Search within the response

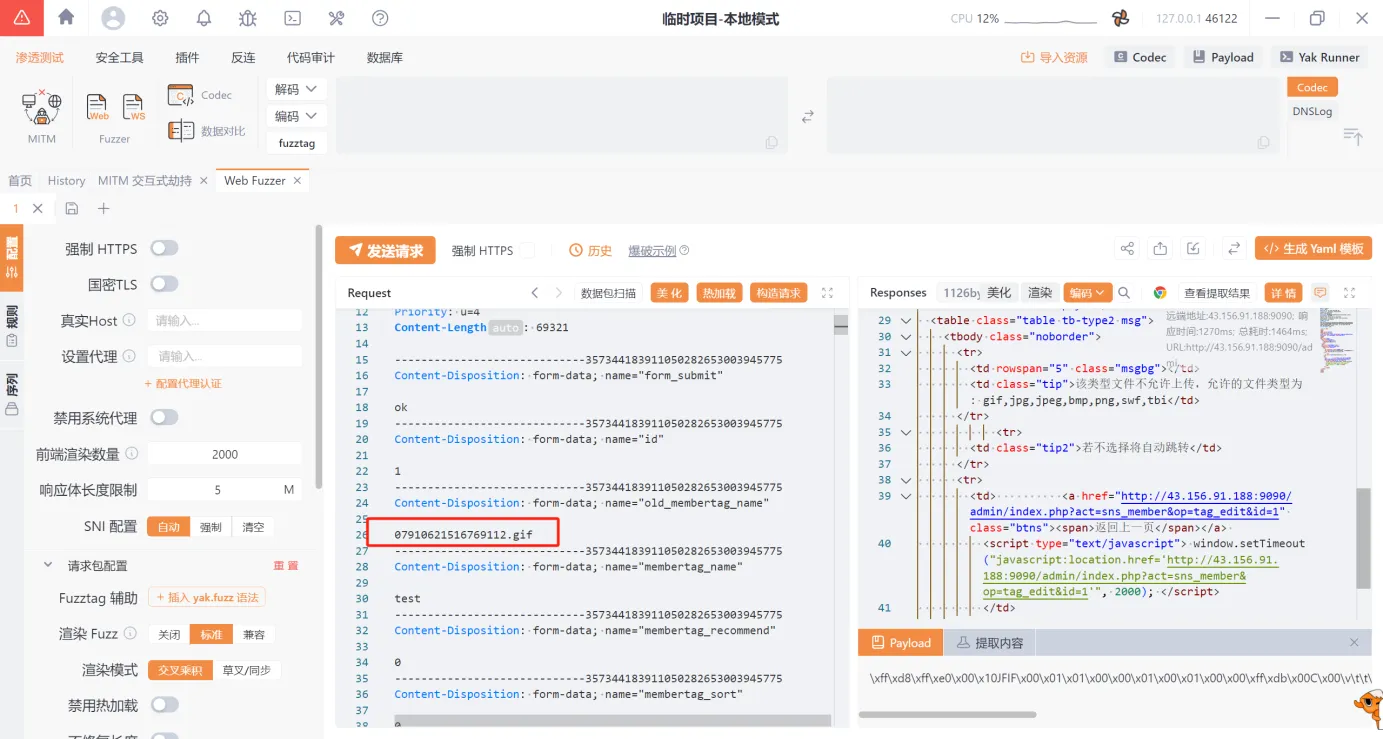(x=1124, y=293)
